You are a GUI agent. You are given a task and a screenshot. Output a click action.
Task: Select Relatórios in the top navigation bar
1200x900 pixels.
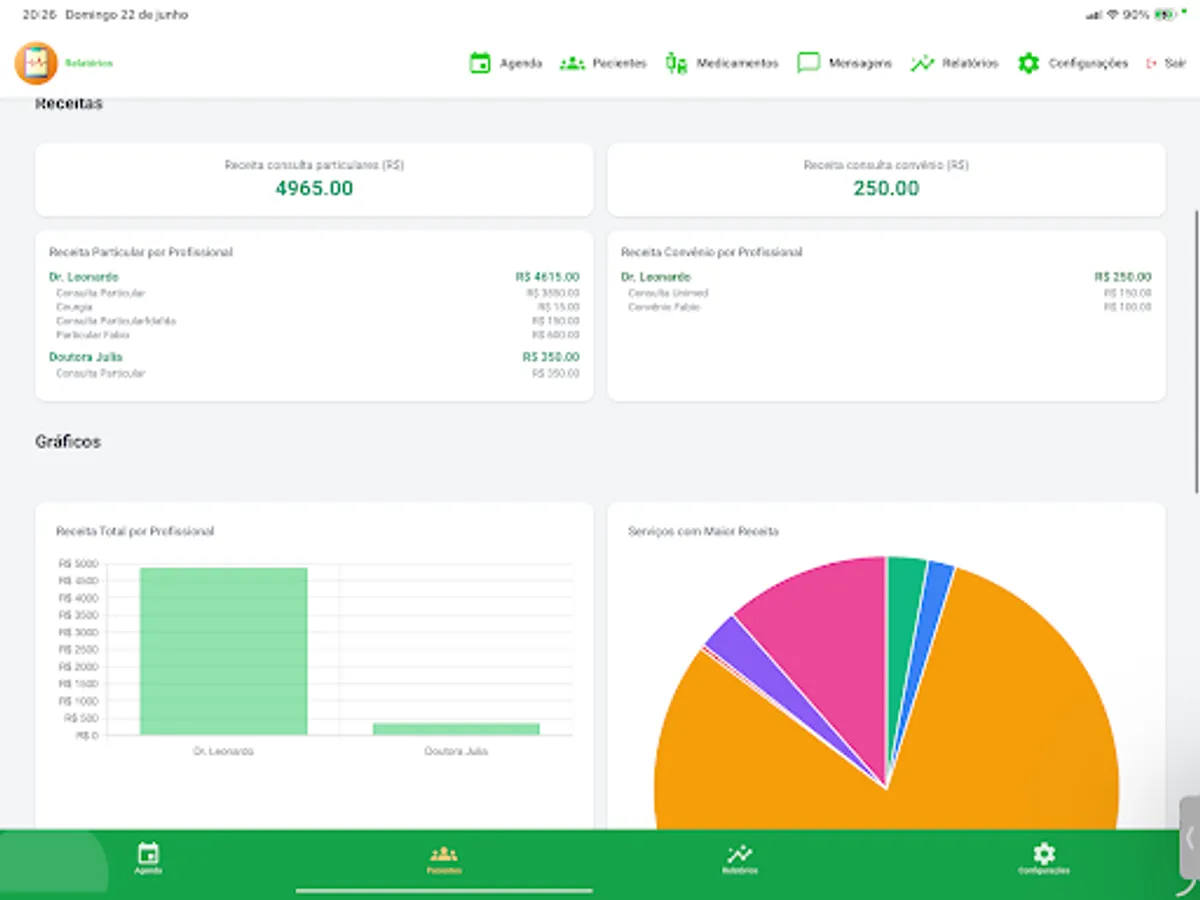pyautogui.click(x=954, y=63)
